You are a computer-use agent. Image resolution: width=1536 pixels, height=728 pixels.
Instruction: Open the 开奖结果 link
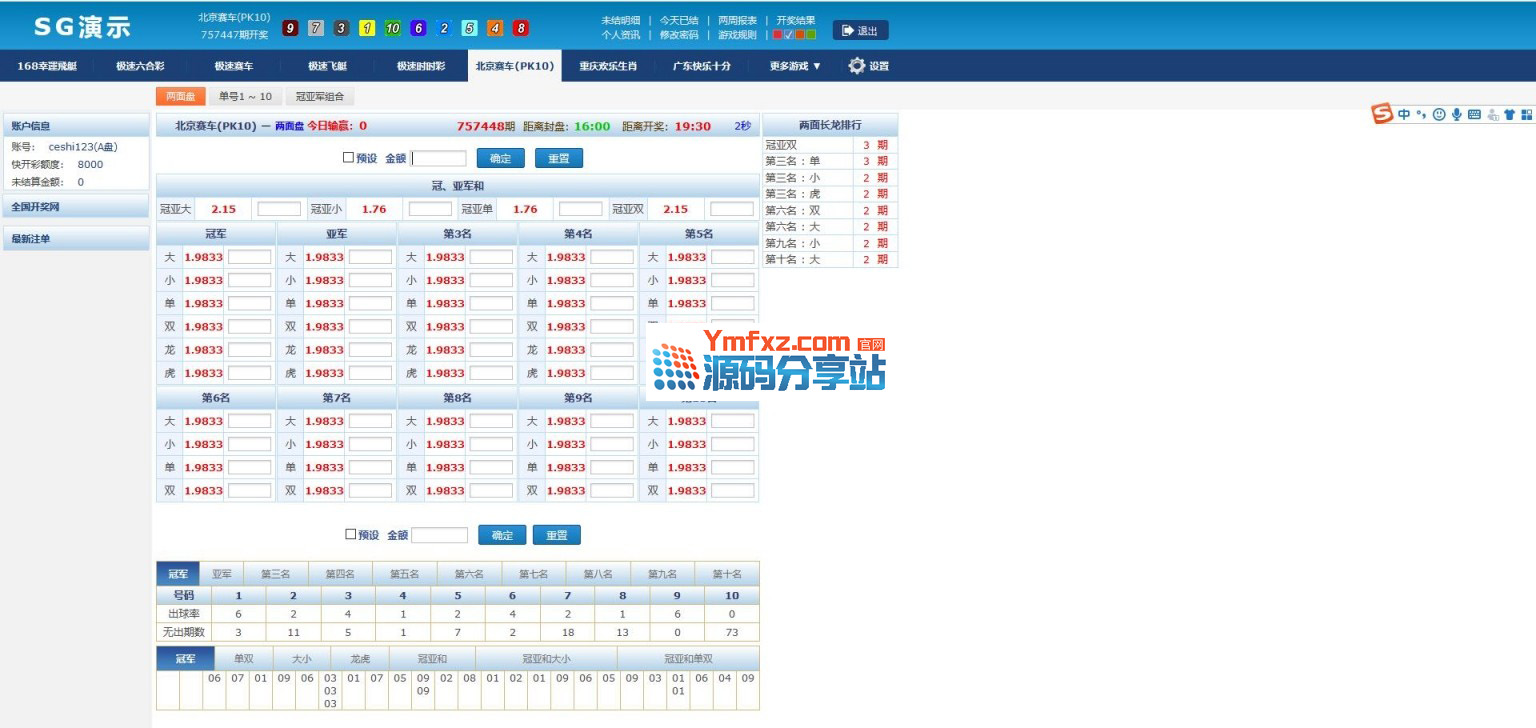(x=795, y=20)
